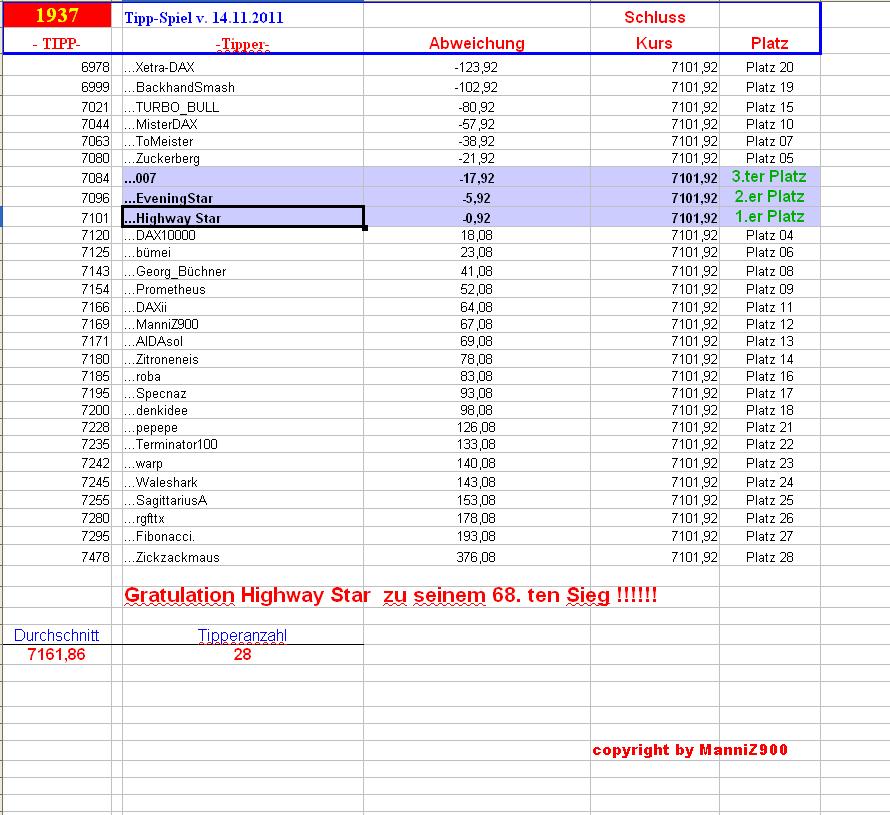This screenshot has height=815, width=890.
Task: Click the '...Zuckerberg' cell
Action: coord(243,158)
